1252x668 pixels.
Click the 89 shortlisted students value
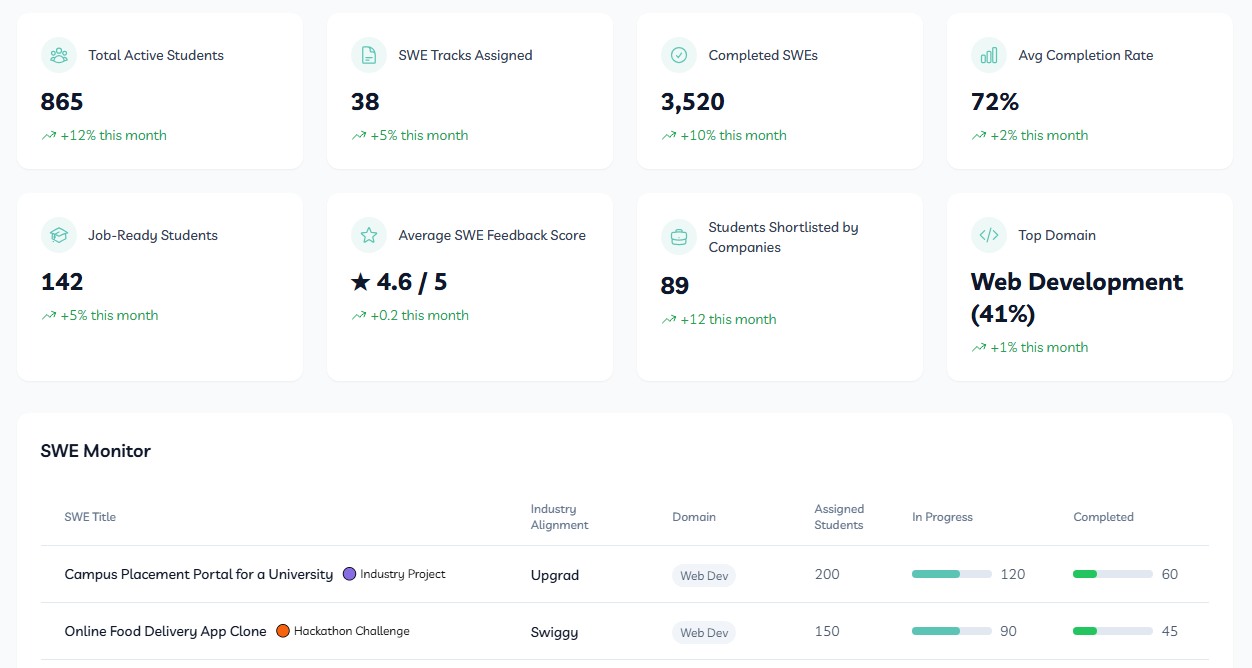click(675, 286)
